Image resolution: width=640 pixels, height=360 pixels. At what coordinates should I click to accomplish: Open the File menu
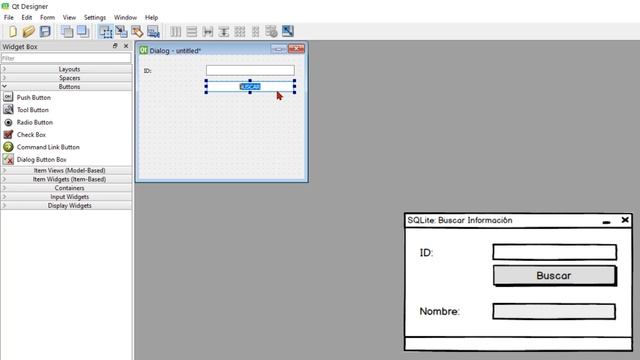9,17
